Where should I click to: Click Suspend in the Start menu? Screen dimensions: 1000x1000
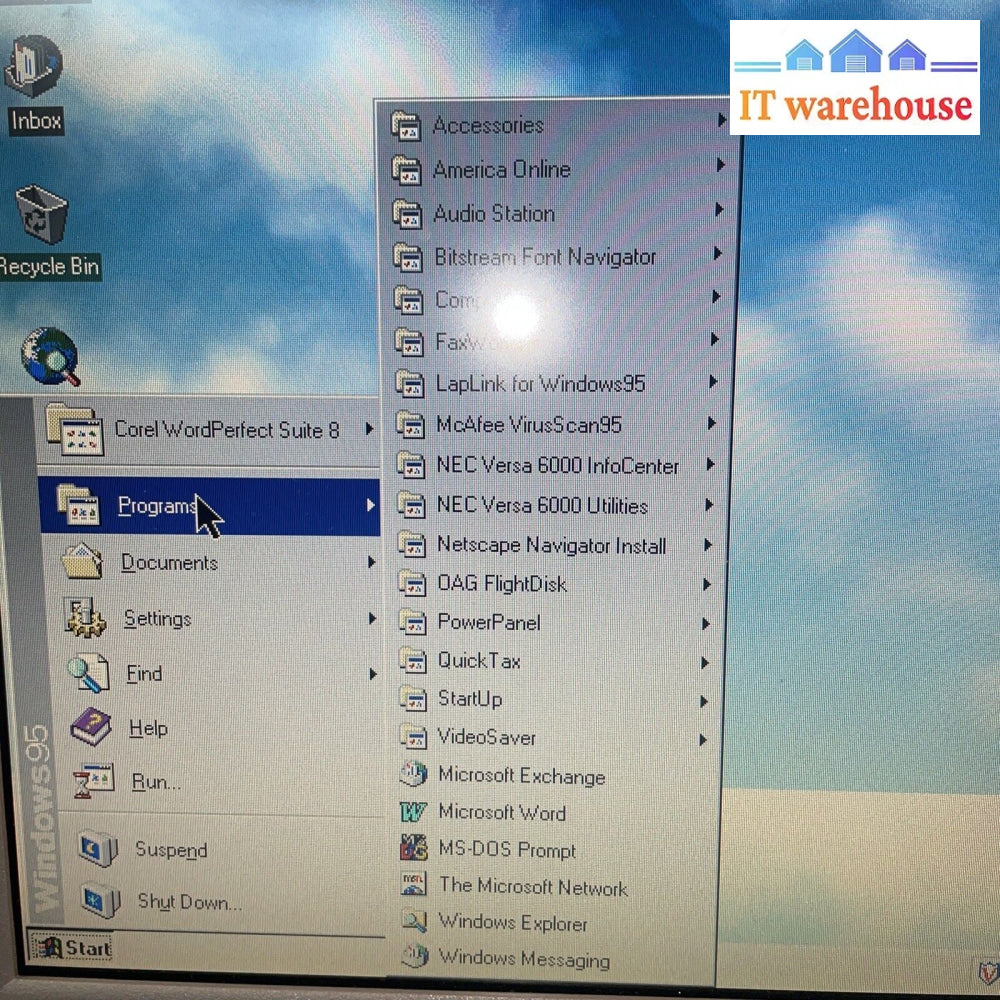point(171,850)
